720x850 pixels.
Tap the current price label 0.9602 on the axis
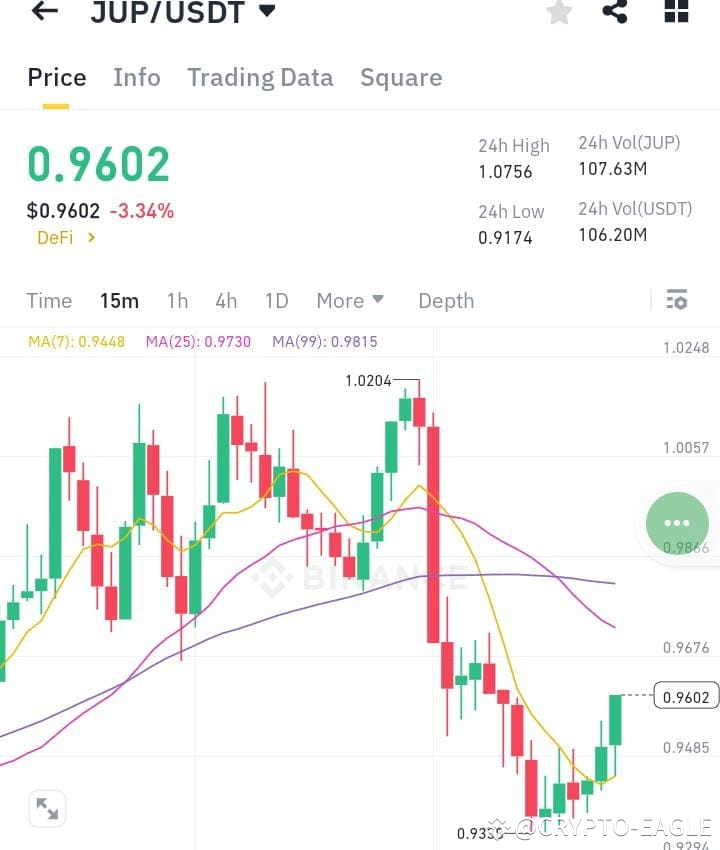686,696
